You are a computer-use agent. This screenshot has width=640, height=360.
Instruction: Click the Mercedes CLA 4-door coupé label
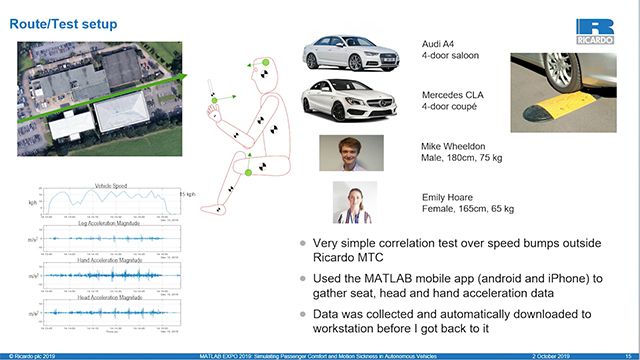(x=453, y=100)
